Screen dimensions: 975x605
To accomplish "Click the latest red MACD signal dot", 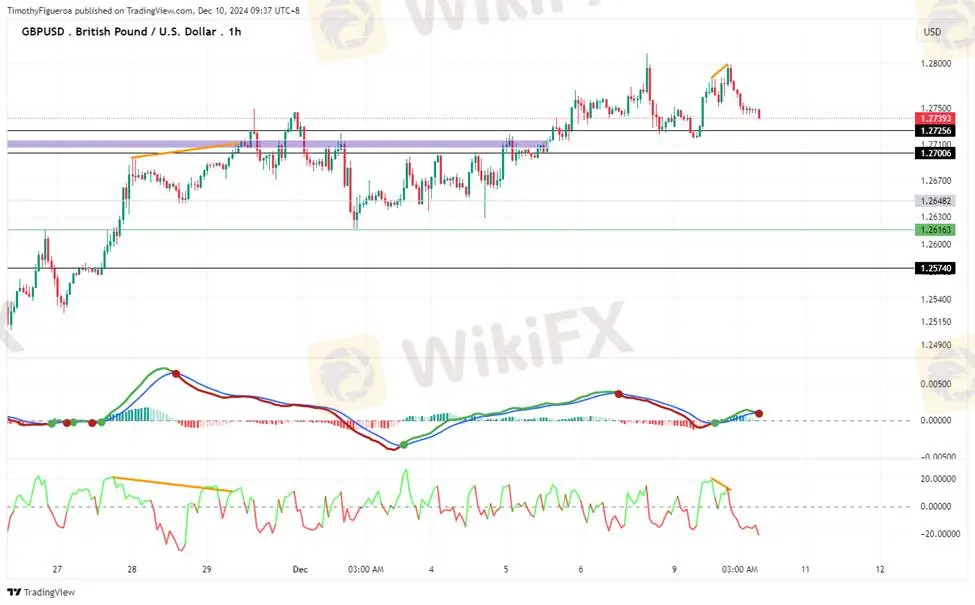I will pyautogui.click(x=759, y=413).
